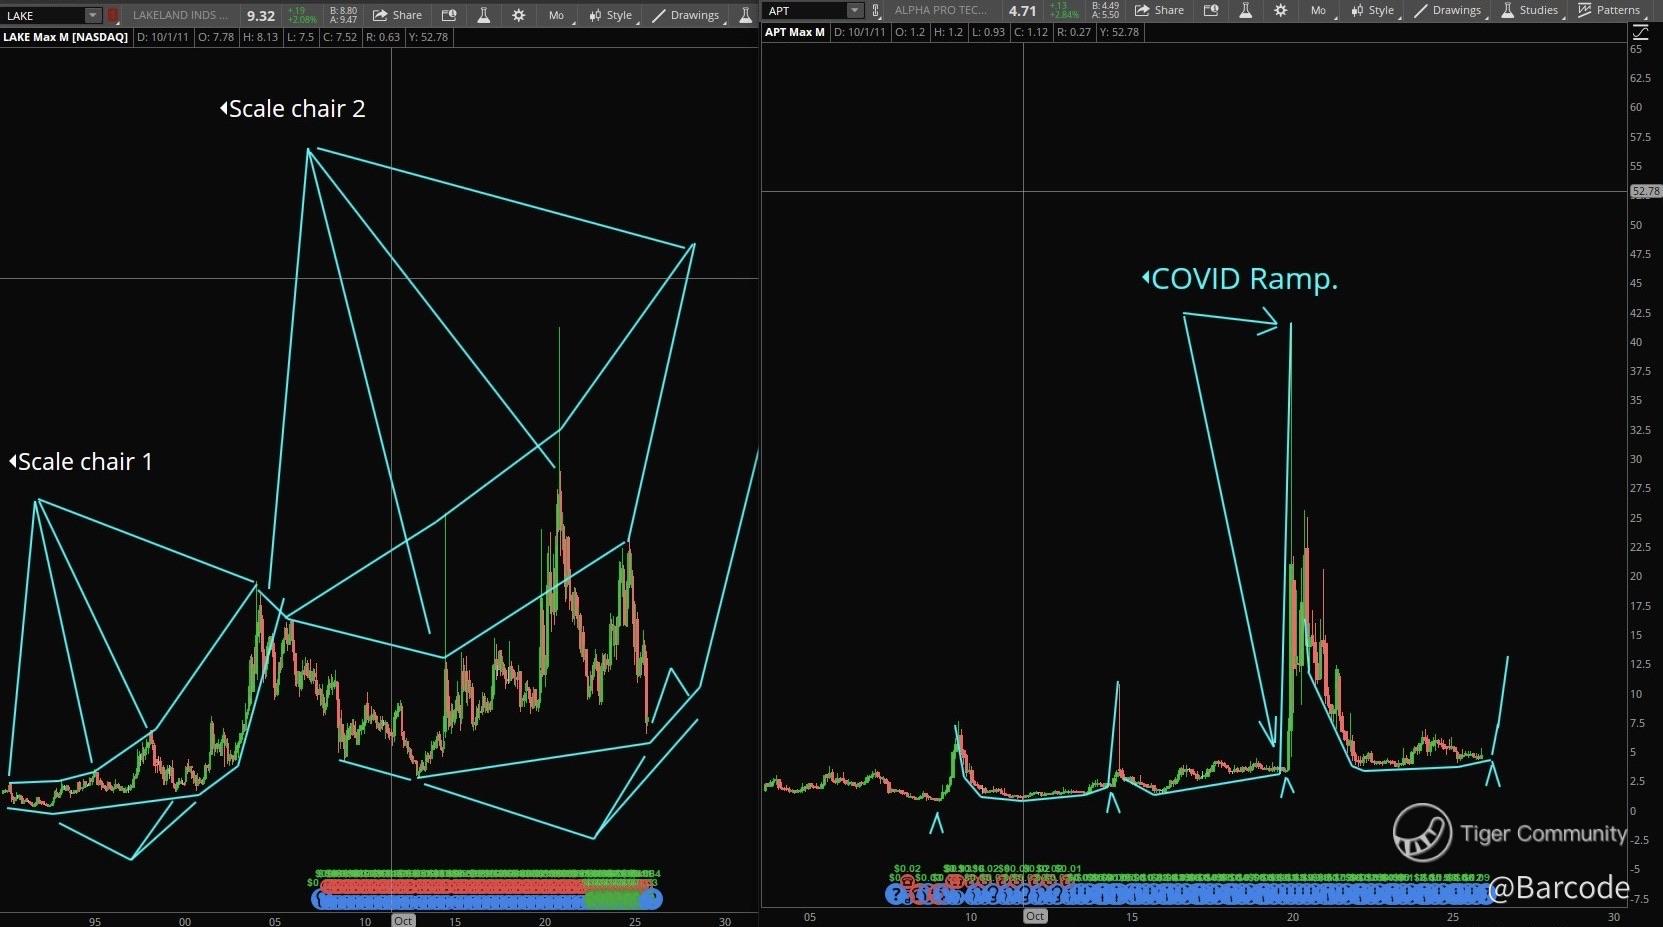Expand the APT symbol dropdown arrow

point(854,10)
